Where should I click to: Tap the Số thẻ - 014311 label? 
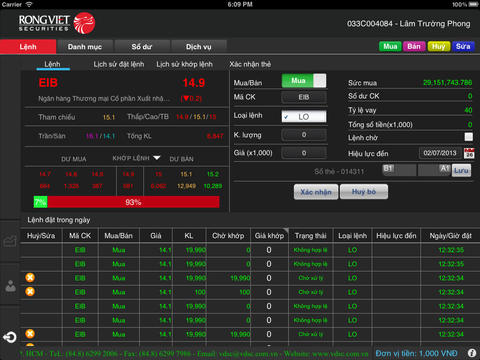click(339, 172)
